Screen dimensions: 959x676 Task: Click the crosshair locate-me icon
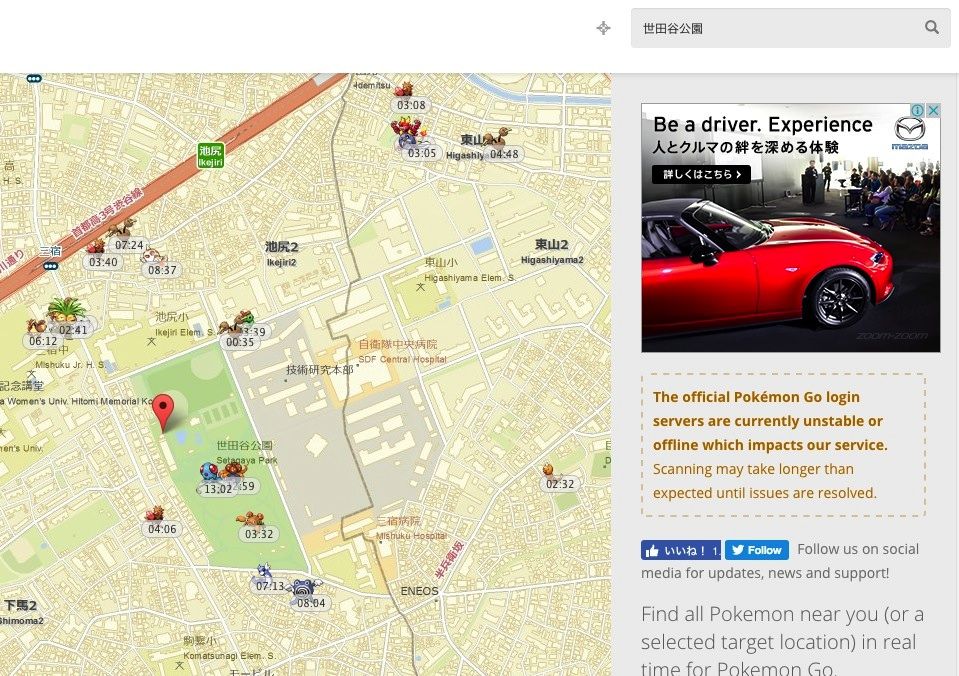point(603,28)
